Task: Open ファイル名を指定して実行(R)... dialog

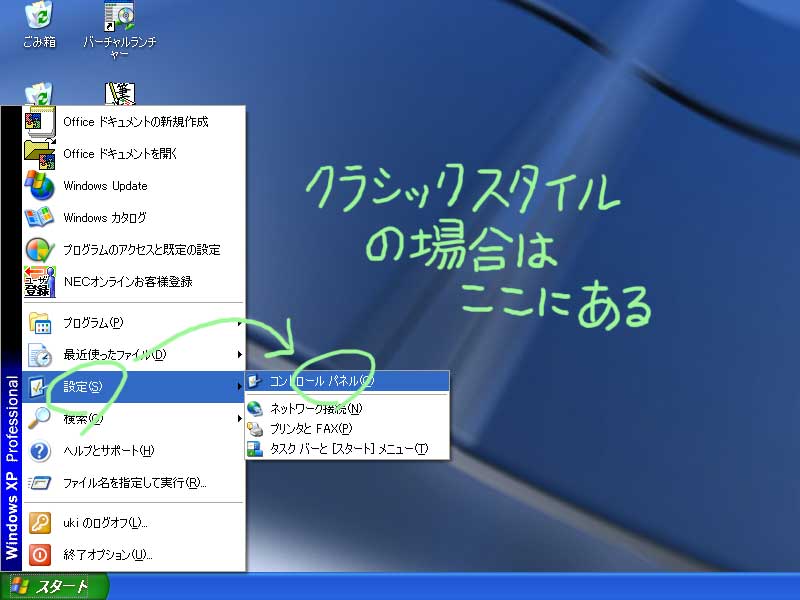Action: point(134,483)
